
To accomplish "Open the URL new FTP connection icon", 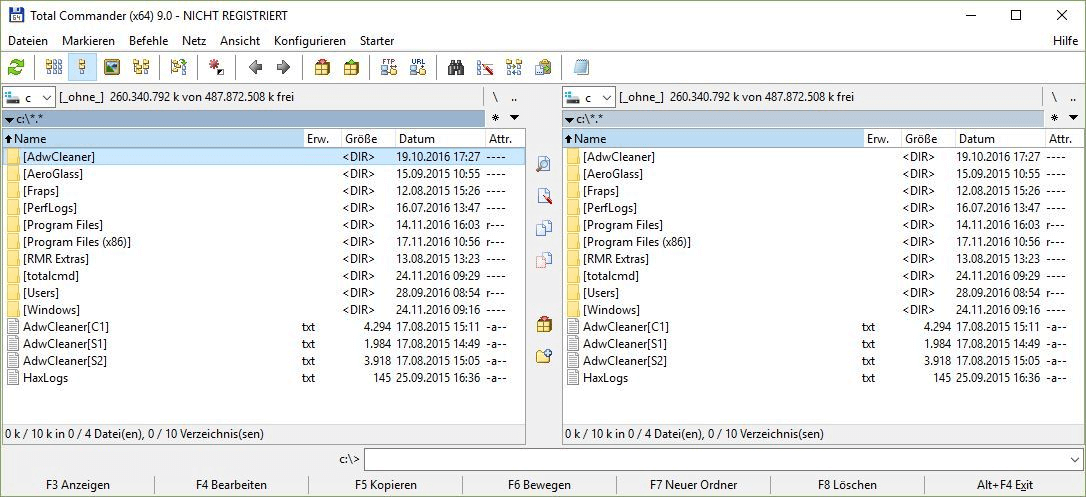I will coord(418,67).
